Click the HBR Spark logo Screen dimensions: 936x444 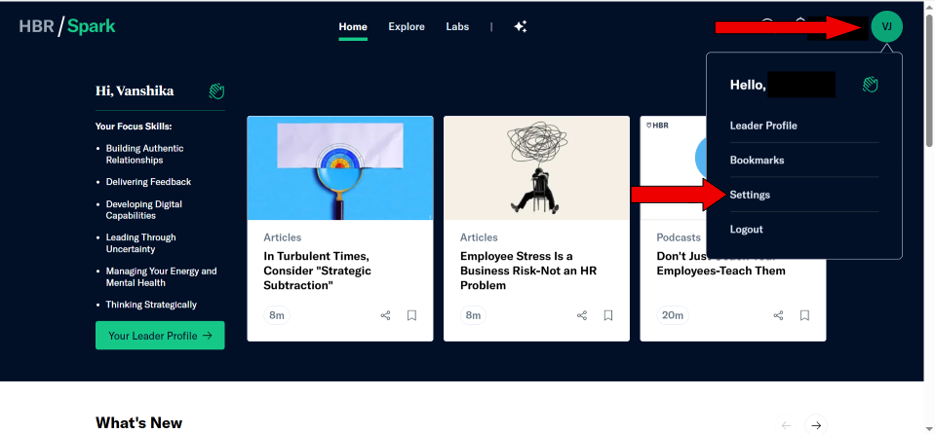tap(67, 26)
